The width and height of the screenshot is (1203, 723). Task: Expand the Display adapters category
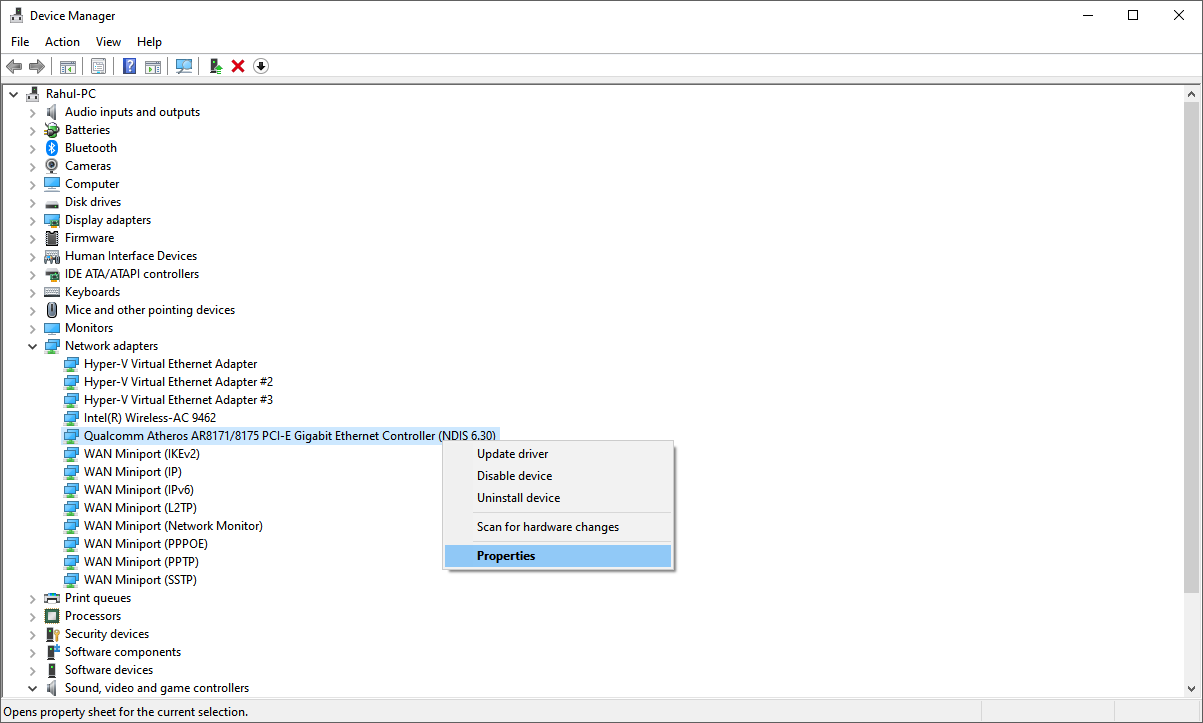pos(32,219)
